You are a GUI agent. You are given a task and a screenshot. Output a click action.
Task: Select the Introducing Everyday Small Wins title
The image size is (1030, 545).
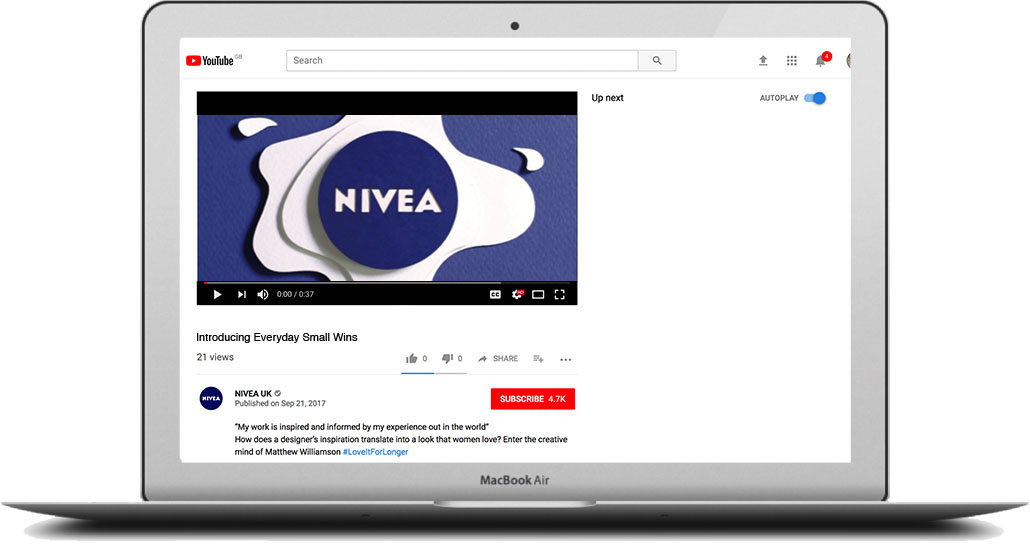point(277,337)
